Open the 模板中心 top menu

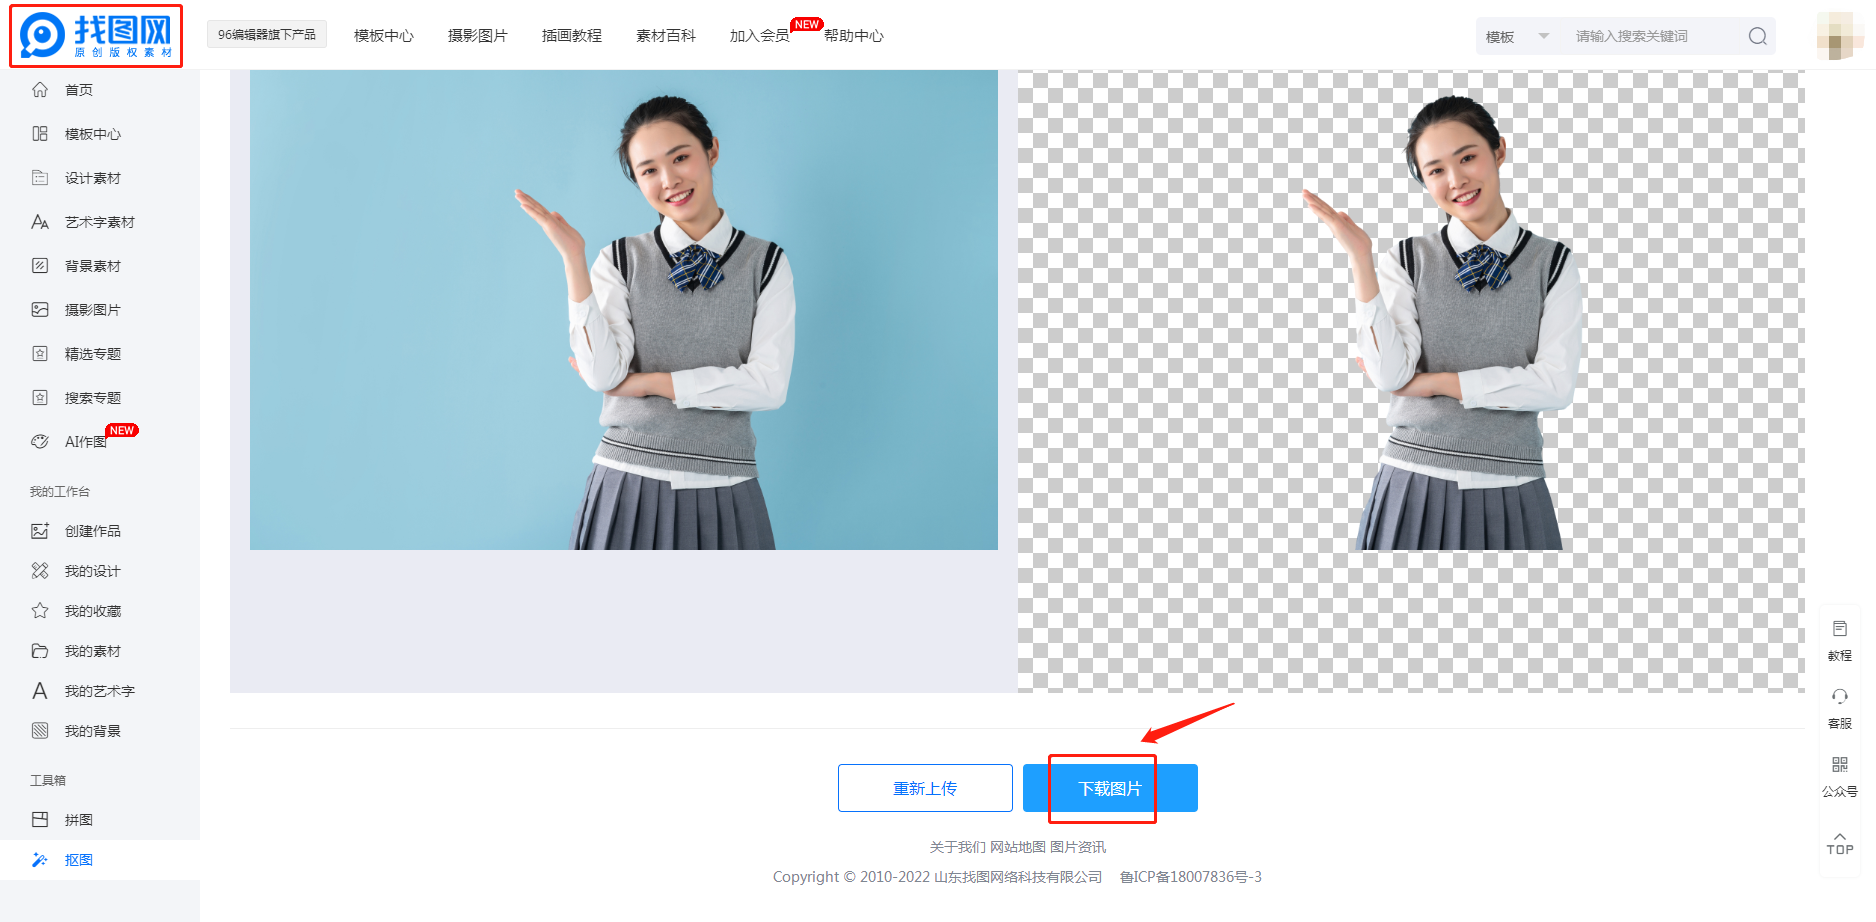(x=384, y=35)
